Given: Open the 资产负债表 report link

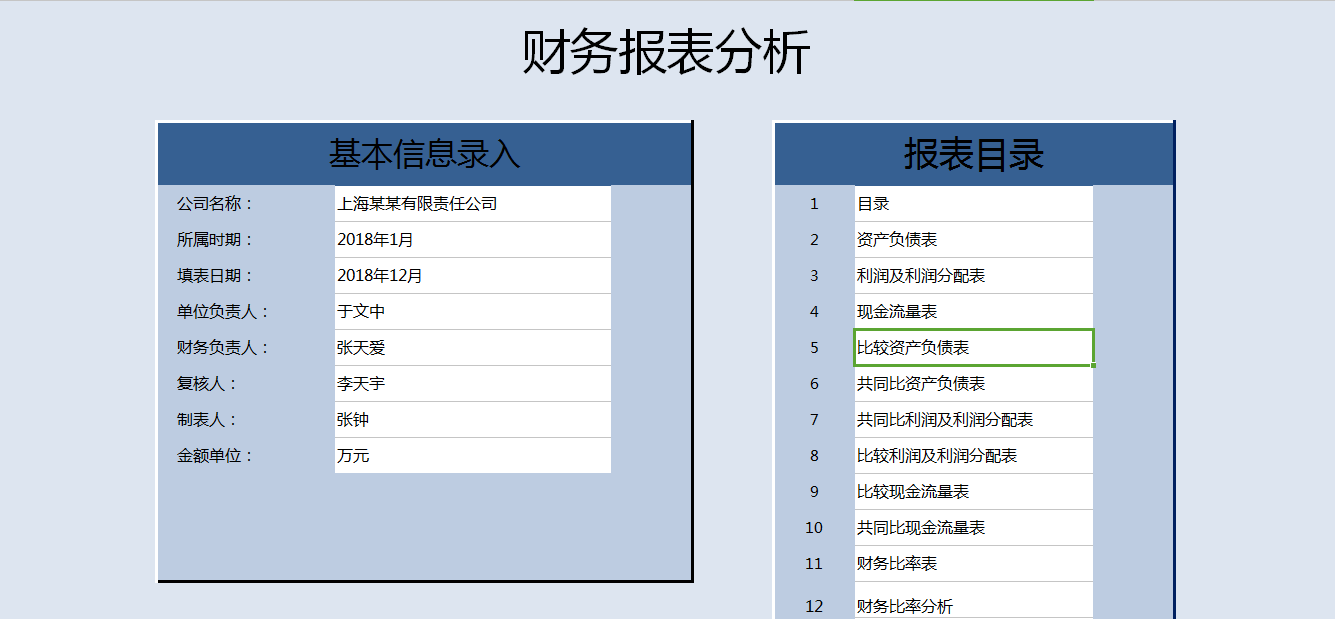Looking at the screenshot, I should pyautogui.click(x=974, y=240).
